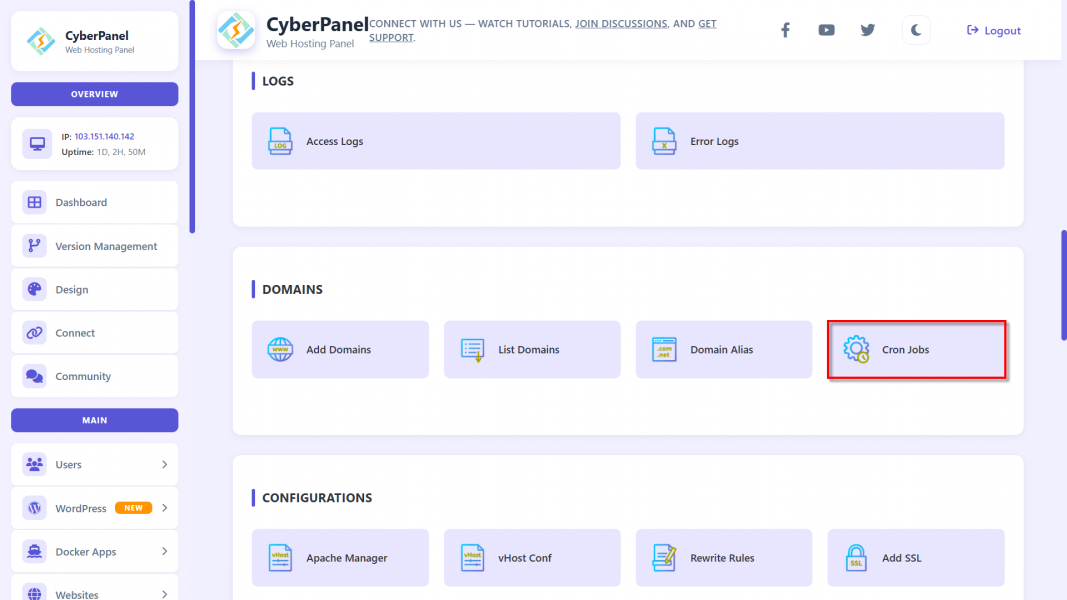Image resolution: width=1067 pixels, height=600 pixels.
Task: Click the Community chat bubbles icon
Action: pyautogui.click(x=34, y=376)
